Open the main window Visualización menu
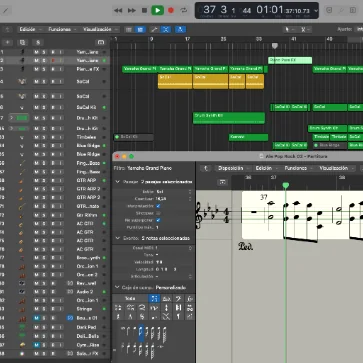Image resolution: width=363 pixels, height=363 pixels. pos(100,29)
